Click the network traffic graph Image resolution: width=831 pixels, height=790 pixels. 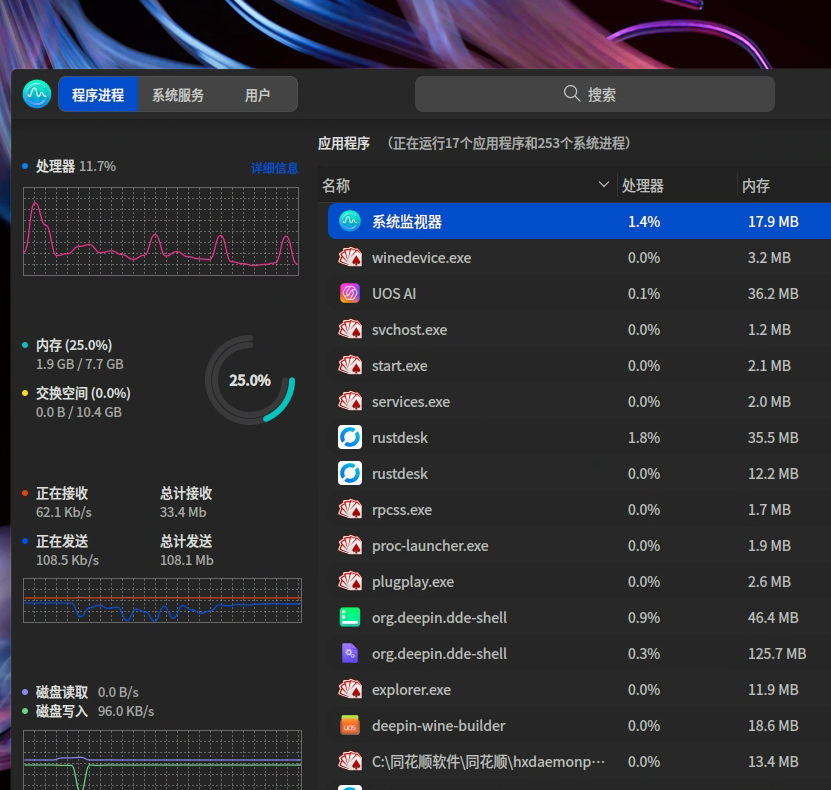tap(162, 600)
